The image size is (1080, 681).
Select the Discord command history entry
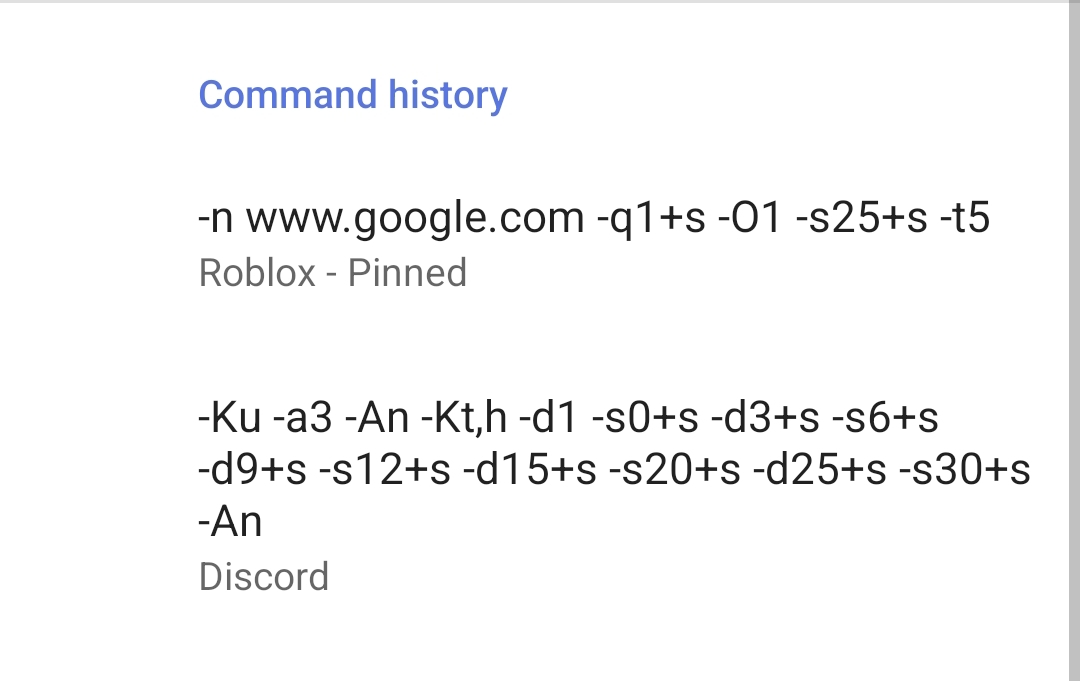pos(614,495)
